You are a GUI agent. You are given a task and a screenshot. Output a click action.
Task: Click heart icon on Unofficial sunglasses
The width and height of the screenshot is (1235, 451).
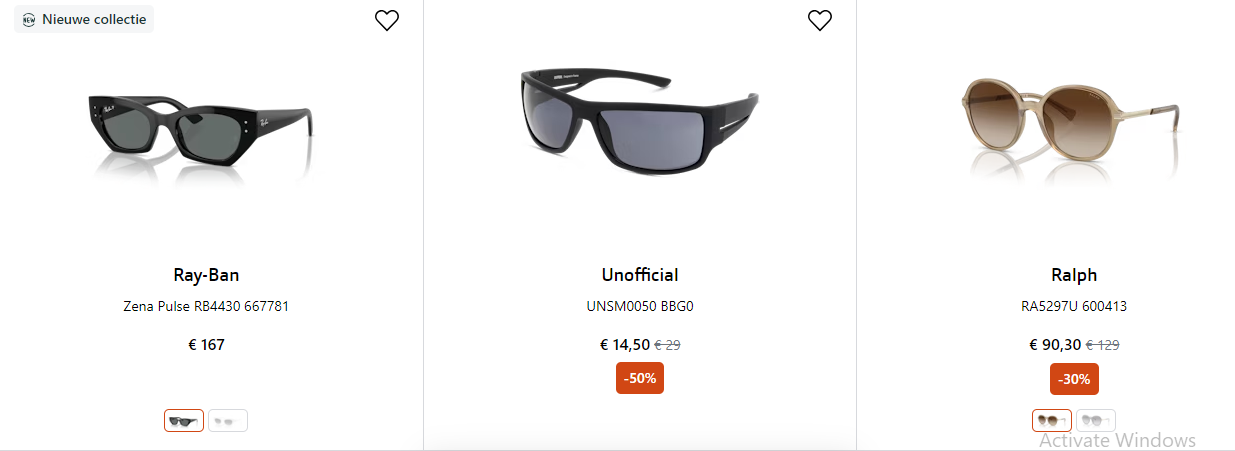(820, 20)
